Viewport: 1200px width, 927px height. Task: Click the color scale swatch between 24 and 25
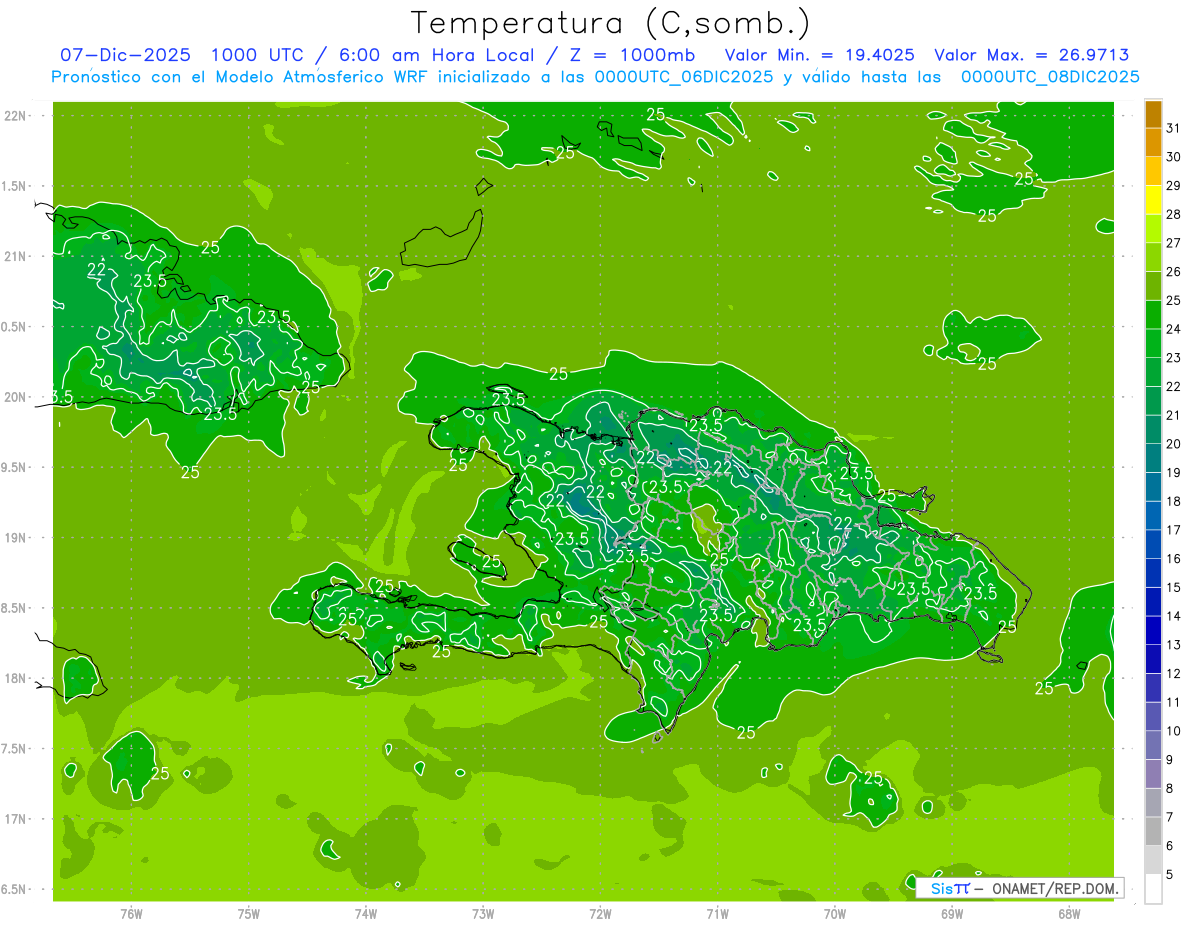(x=1153, y=315)
